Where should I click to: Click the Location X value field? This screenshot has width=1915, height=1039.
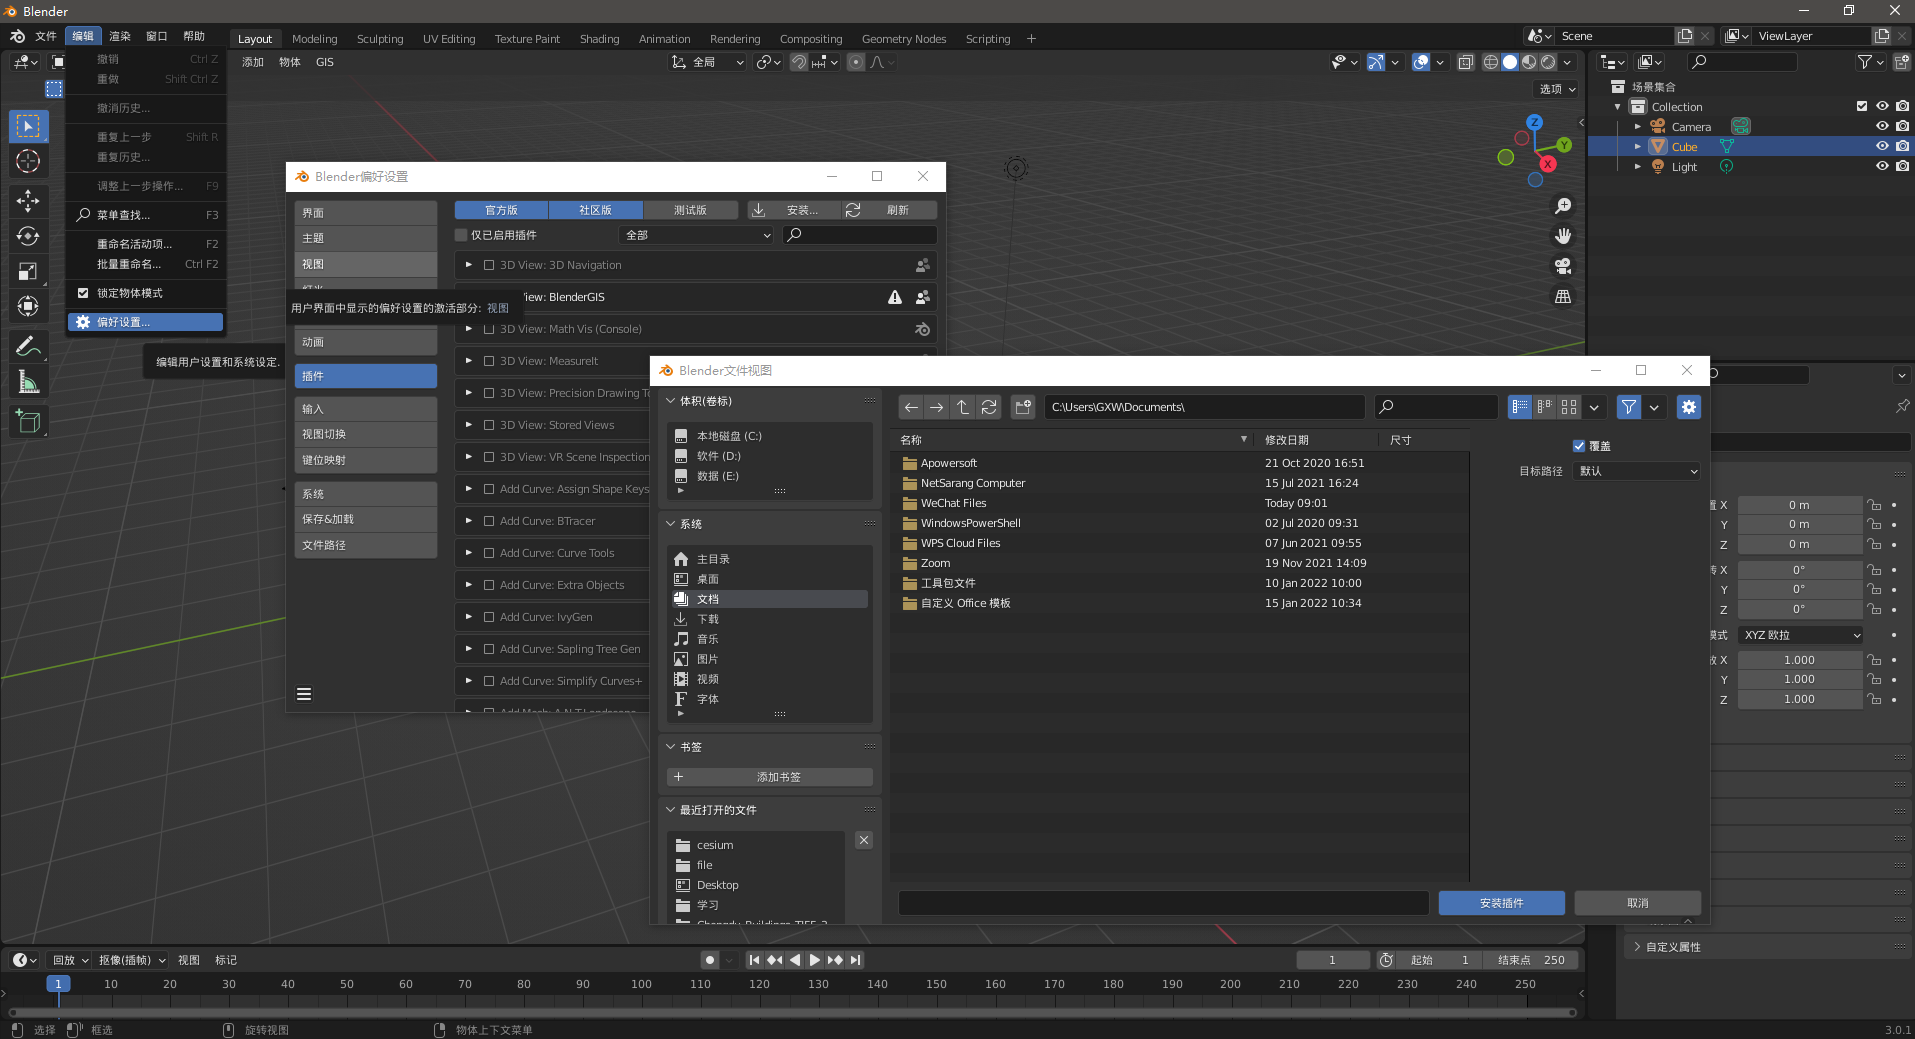pyautogui.click(x=1799, y=505)
